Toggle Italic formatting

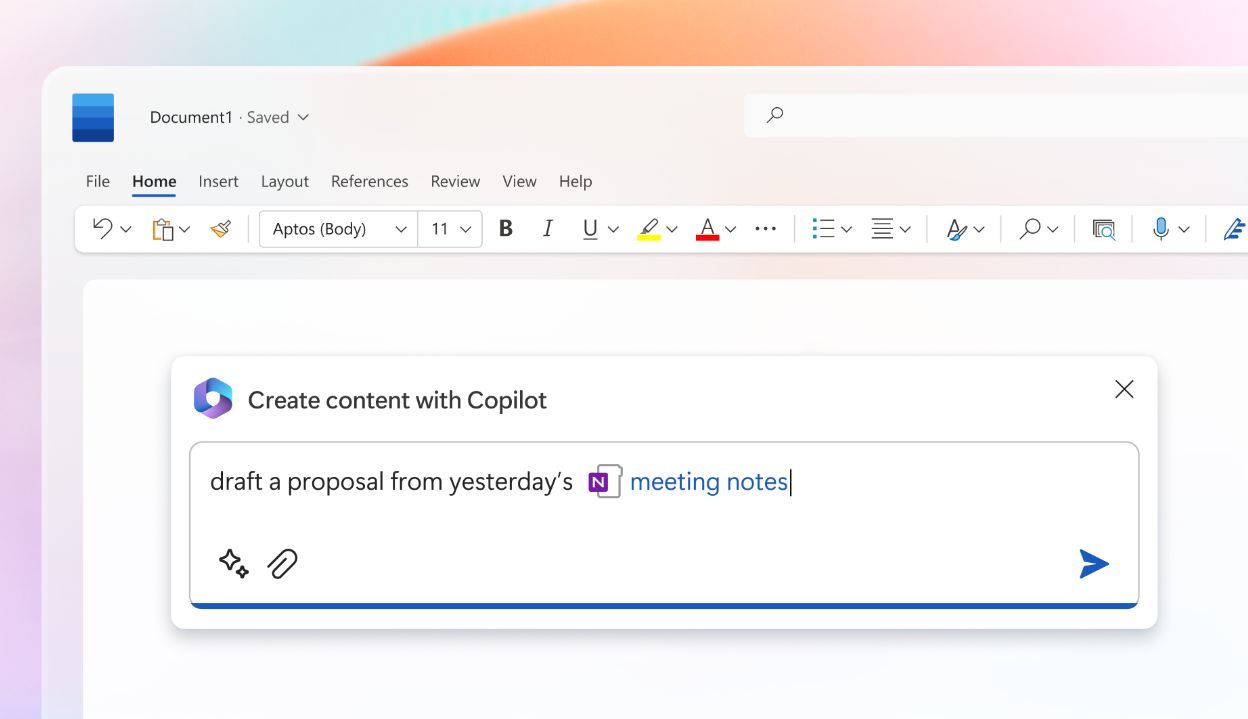[x=547, y=229]
